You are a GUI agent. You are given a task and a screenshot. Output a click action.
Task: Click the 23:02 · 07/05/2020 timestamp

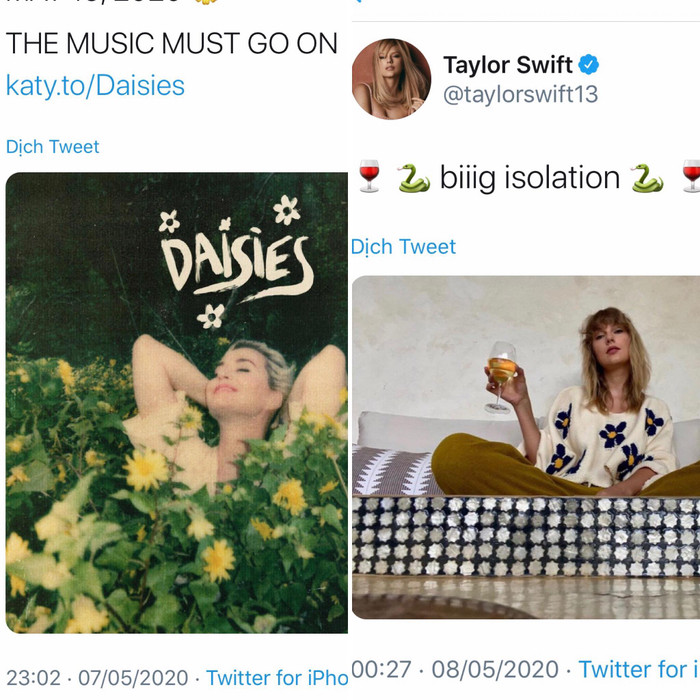click(97, 678)
